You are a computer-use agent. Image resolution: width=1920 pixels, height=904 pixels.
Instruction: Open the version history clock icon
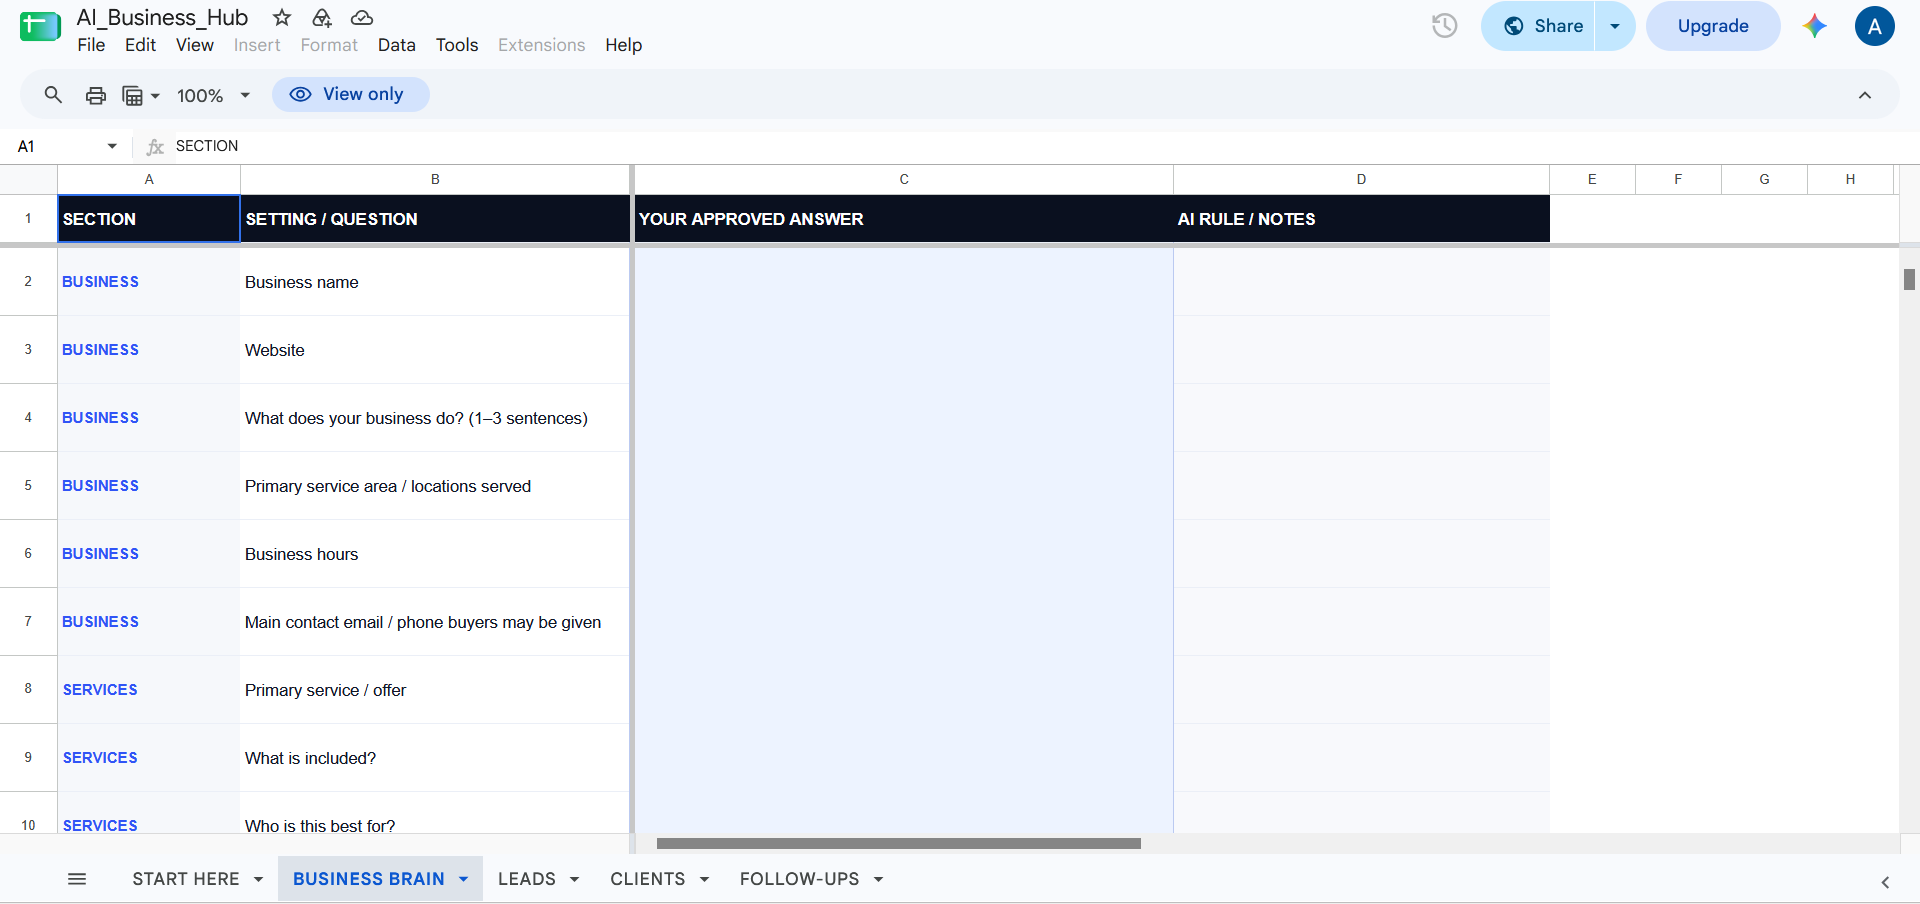(x=1444, y=26)
